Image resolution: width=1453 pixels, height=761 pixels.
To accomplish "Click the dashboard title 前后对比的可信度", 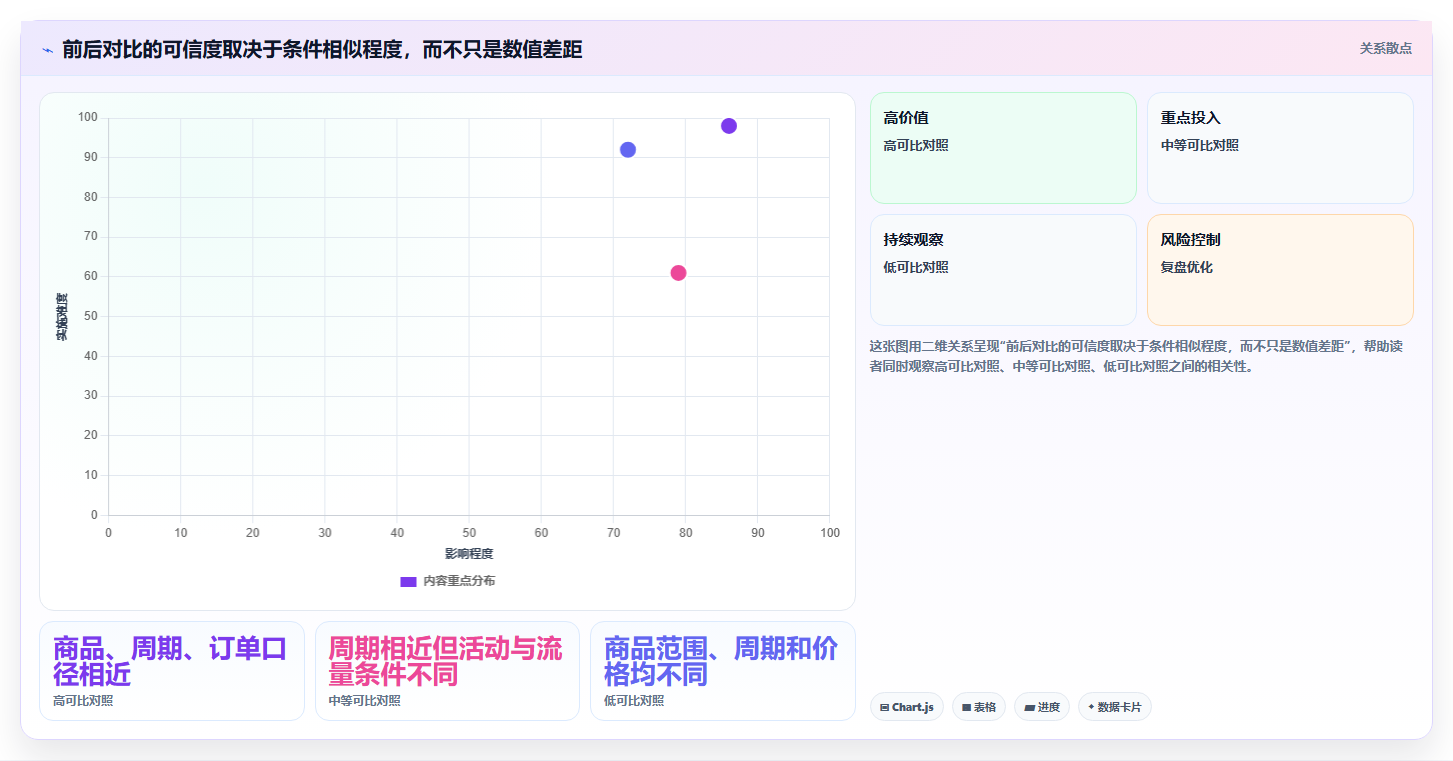I will (x=322, y=50).
